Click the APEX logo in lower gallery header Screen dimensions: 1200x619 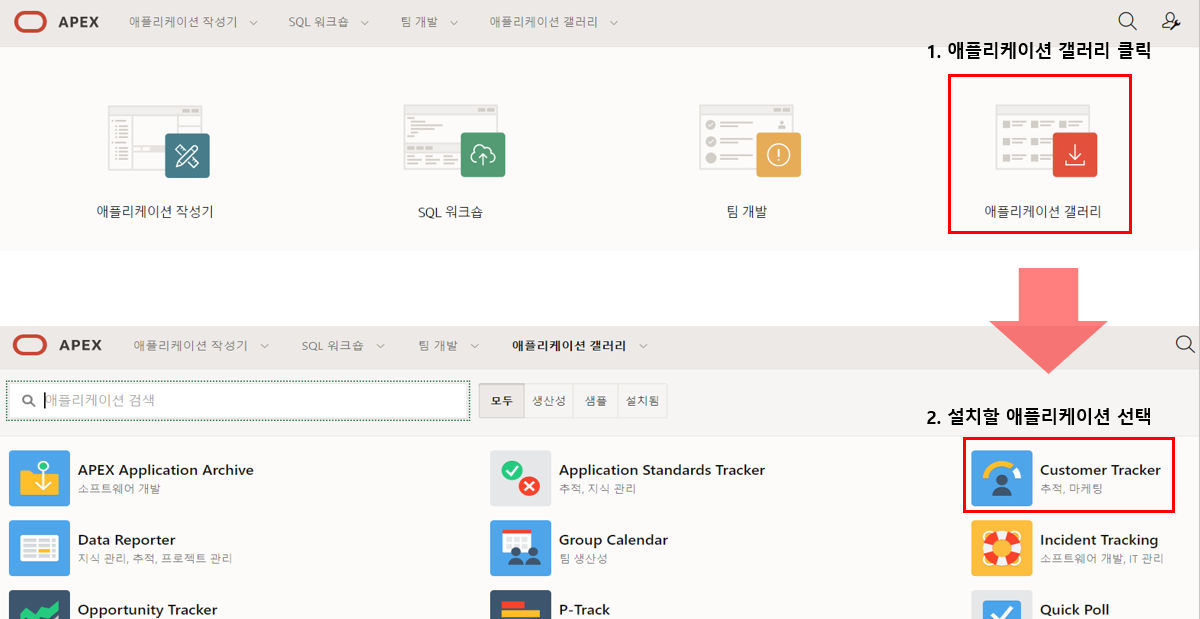(x=58, y=345)
